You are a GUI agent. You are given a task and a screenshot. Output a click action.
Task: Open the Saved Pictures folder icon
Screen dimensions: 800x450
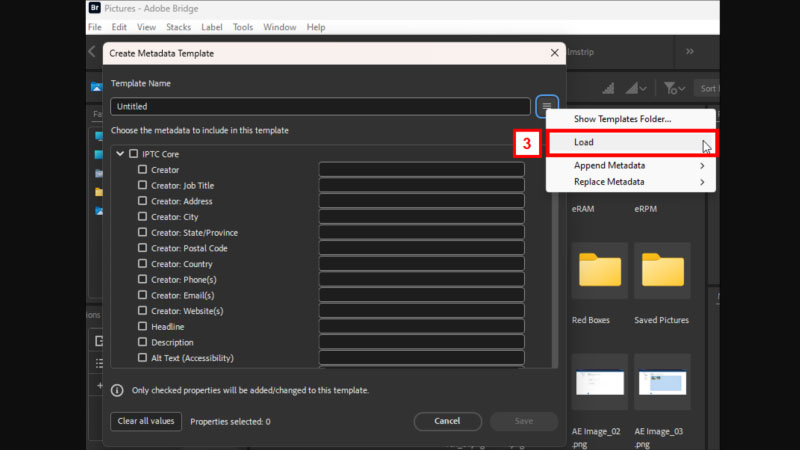(x=662, y=270)
